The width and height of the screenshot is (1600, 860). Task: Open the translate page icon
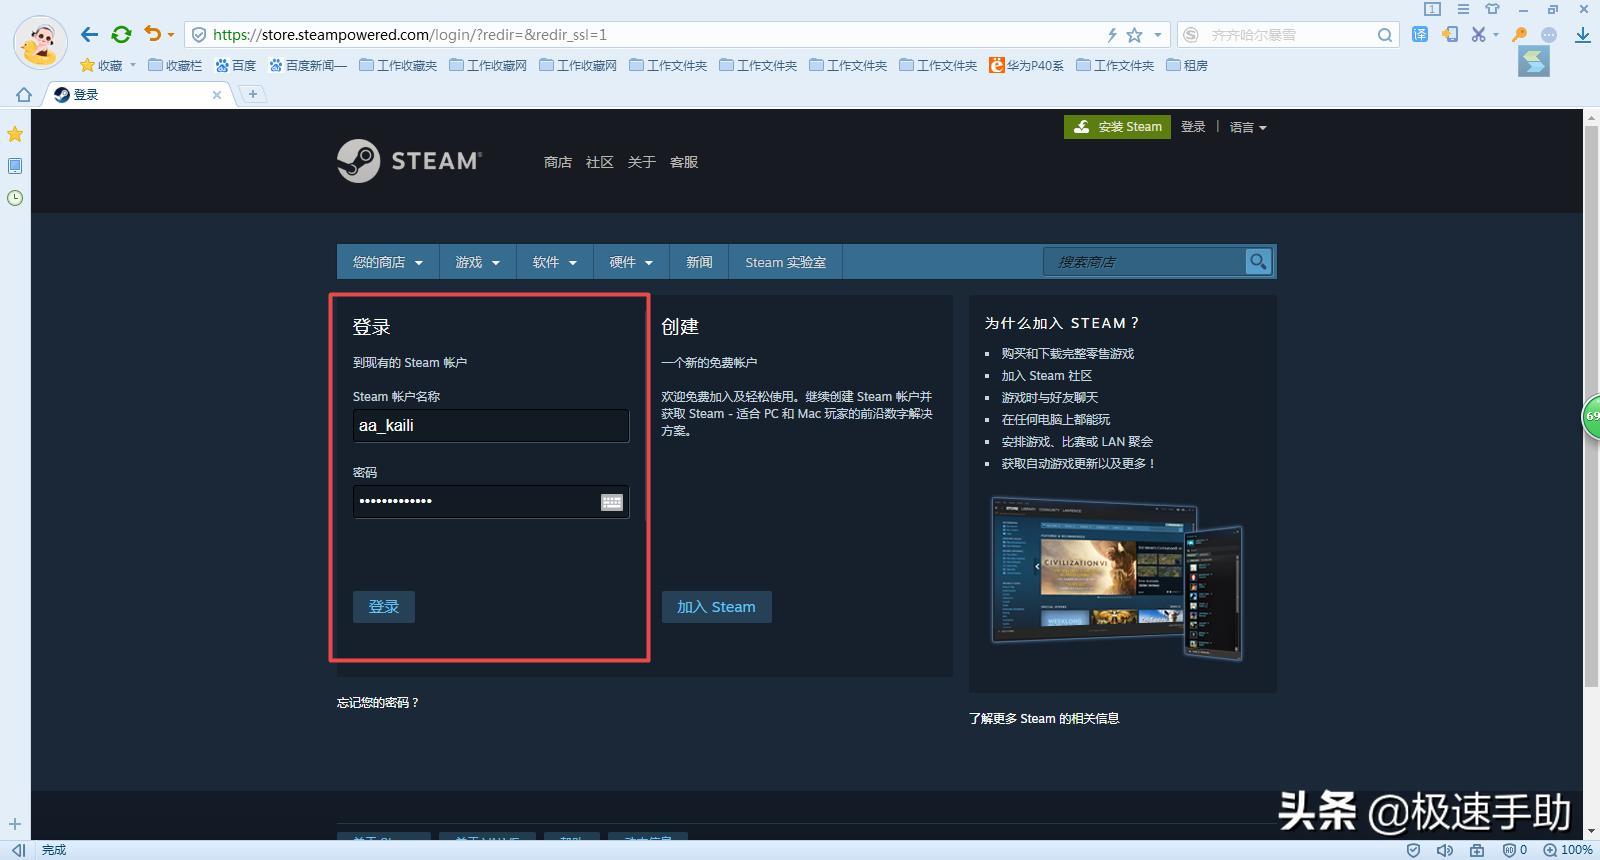(x=1420, y=34)
